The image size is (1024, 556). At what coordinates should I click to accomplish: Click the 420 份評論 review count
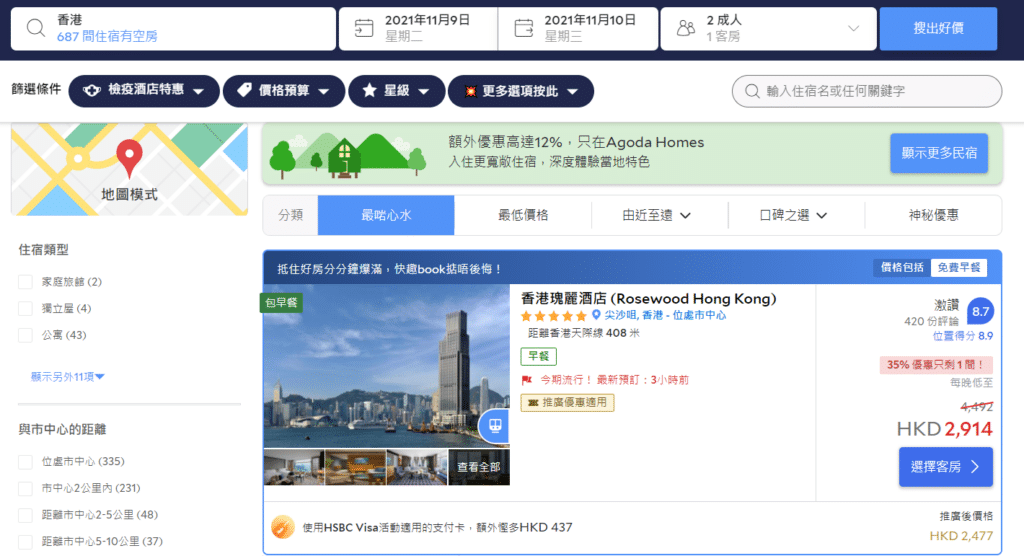[931, 321]
